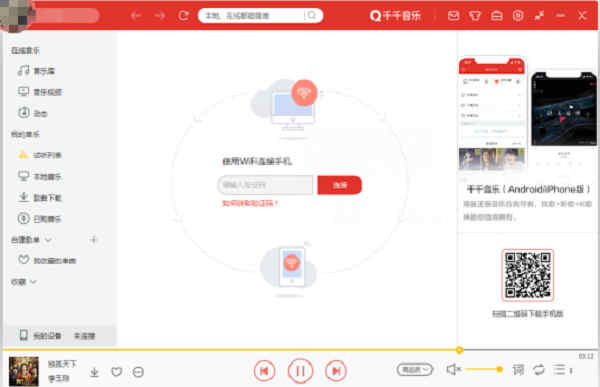The image size is (600, 387).
Task: Open the music library note icon in sidebar
Action: point(23,70)
